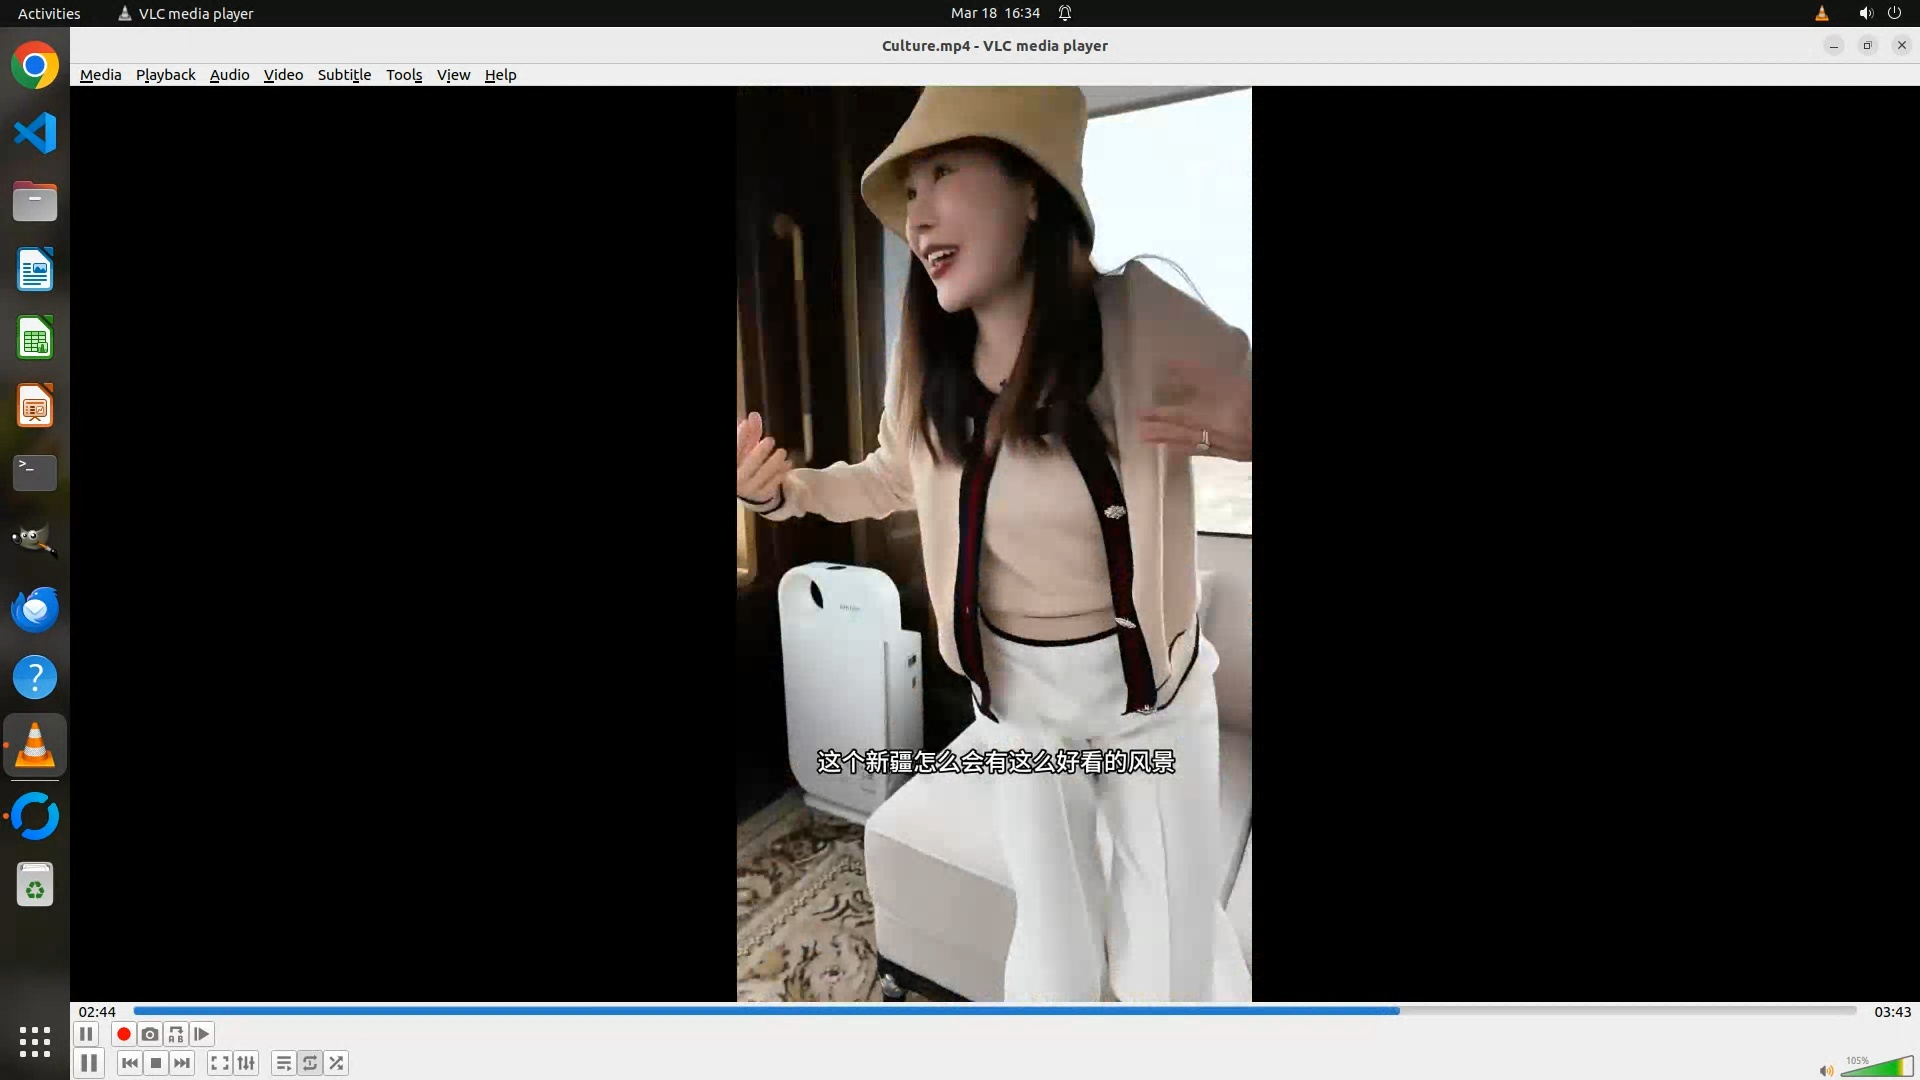The width and height of the screenshot is (1920, 1080).
Task: Take a snapshot with camera icon
Action: click(150, 1034)
